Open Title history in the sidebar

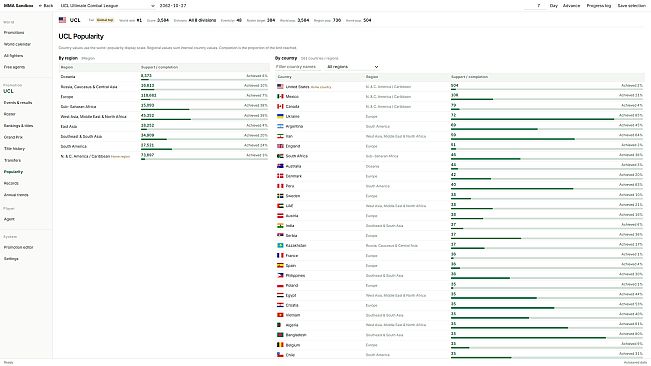coord(14,149)
